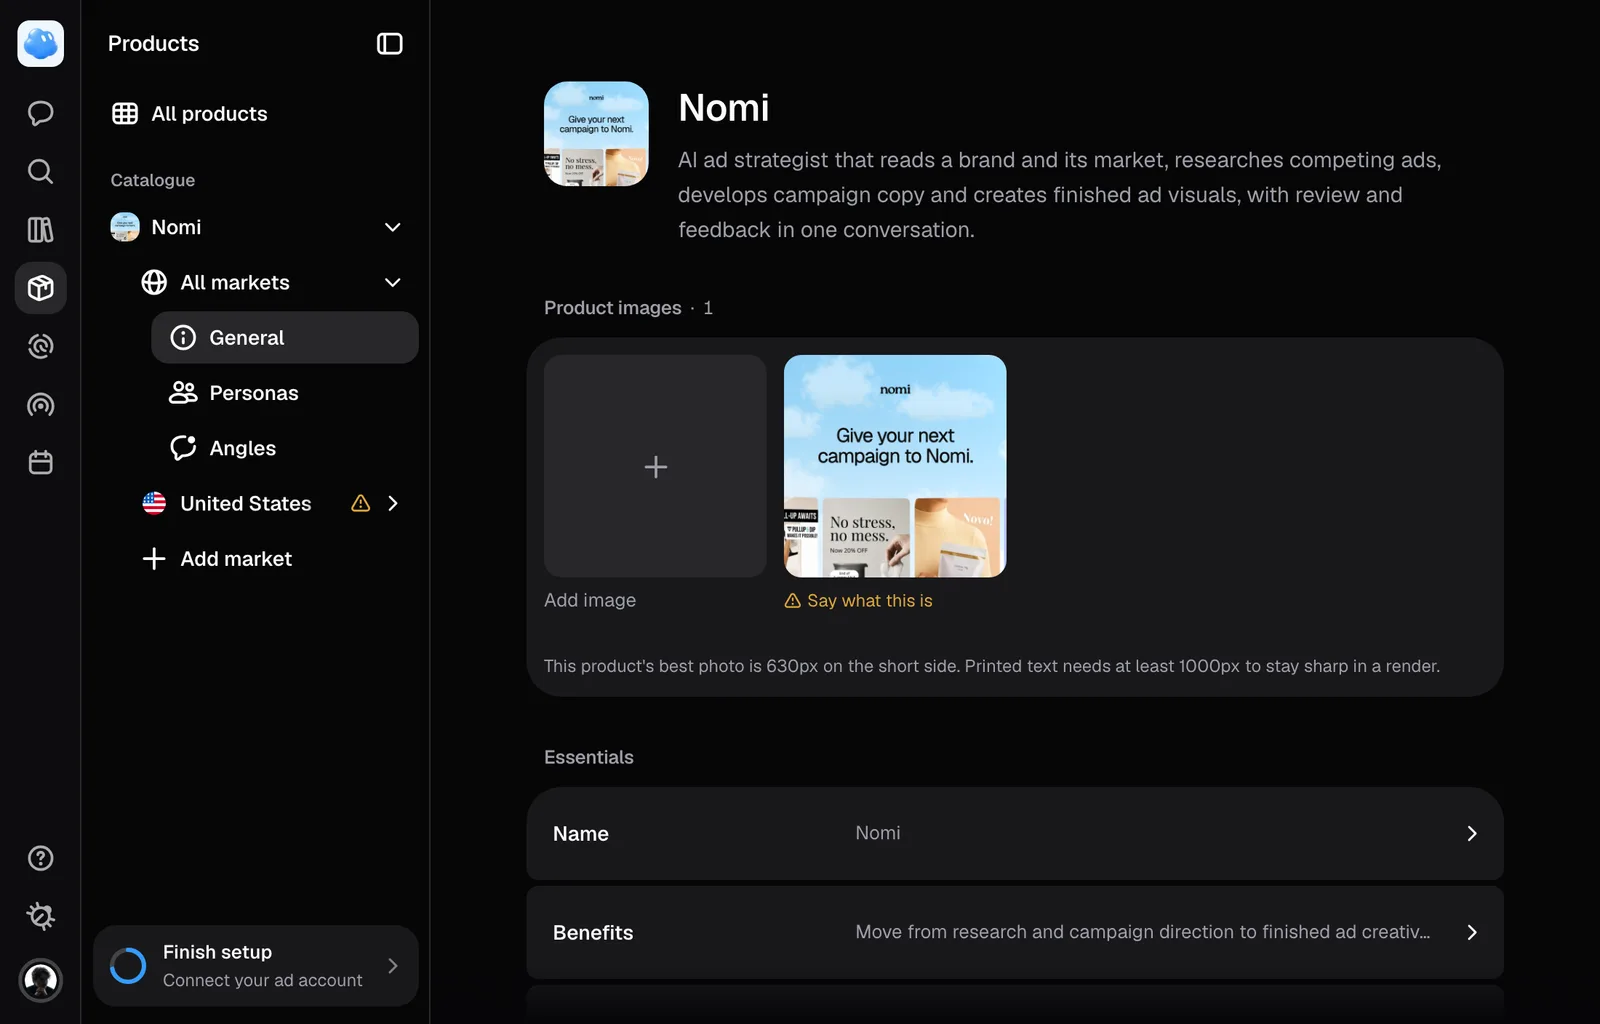Open the chat icon in the left rail
This screenshot has width=1600, height=1024.
click(40, 113)
